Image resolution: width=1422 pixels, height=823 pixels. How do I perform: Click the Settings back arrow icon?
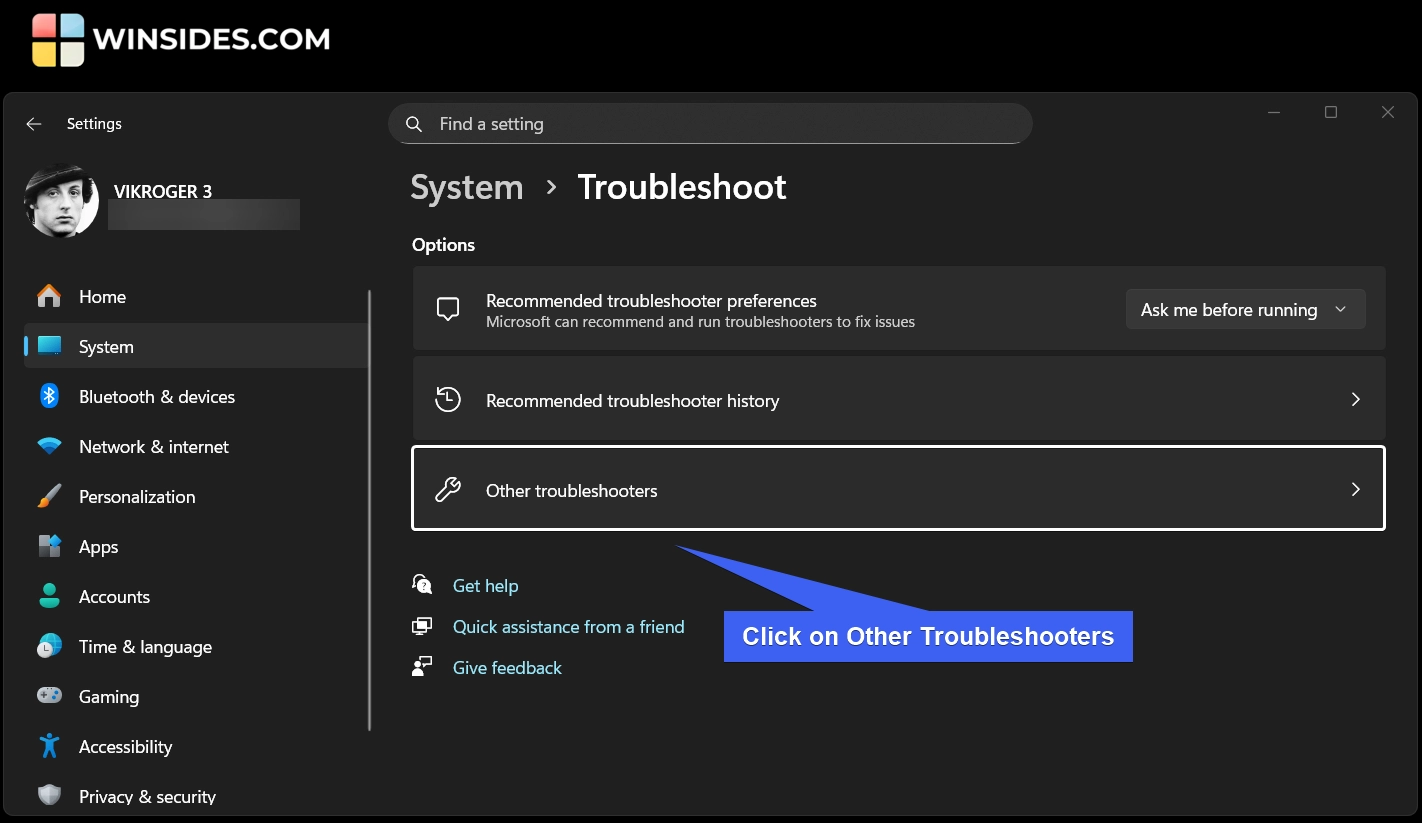coord(34,124)
